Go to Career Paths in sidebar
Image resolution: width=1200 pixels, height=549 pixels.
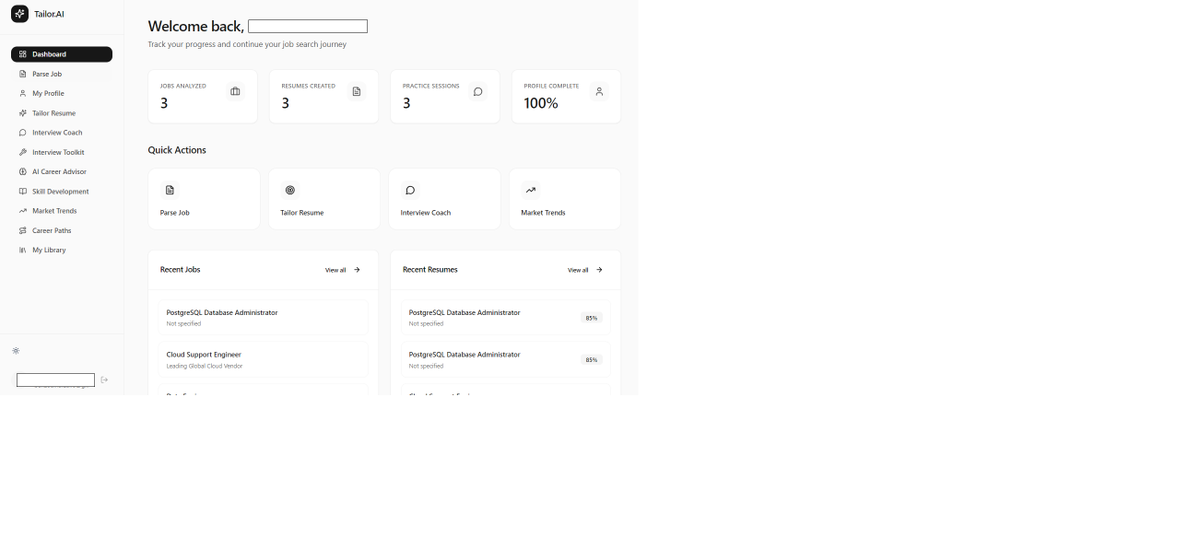62,230
